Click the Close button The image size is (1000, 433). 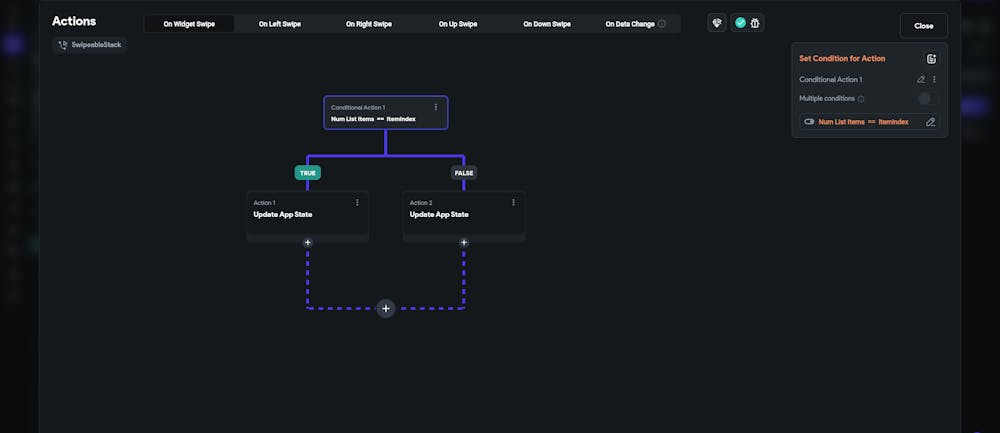[923, 26]
